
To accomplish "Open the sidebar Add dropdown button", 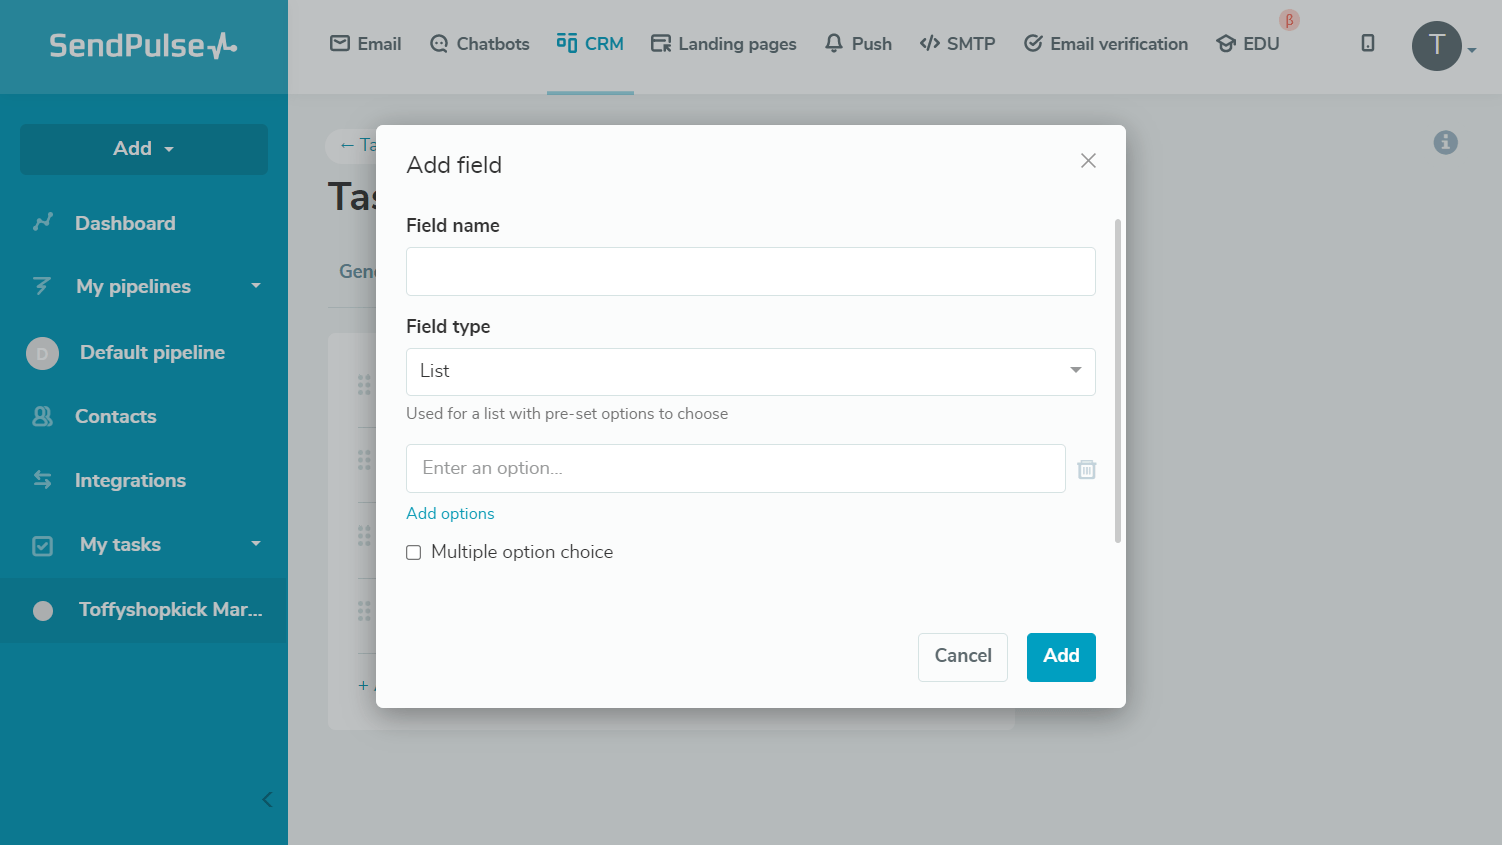I will 144,149.
